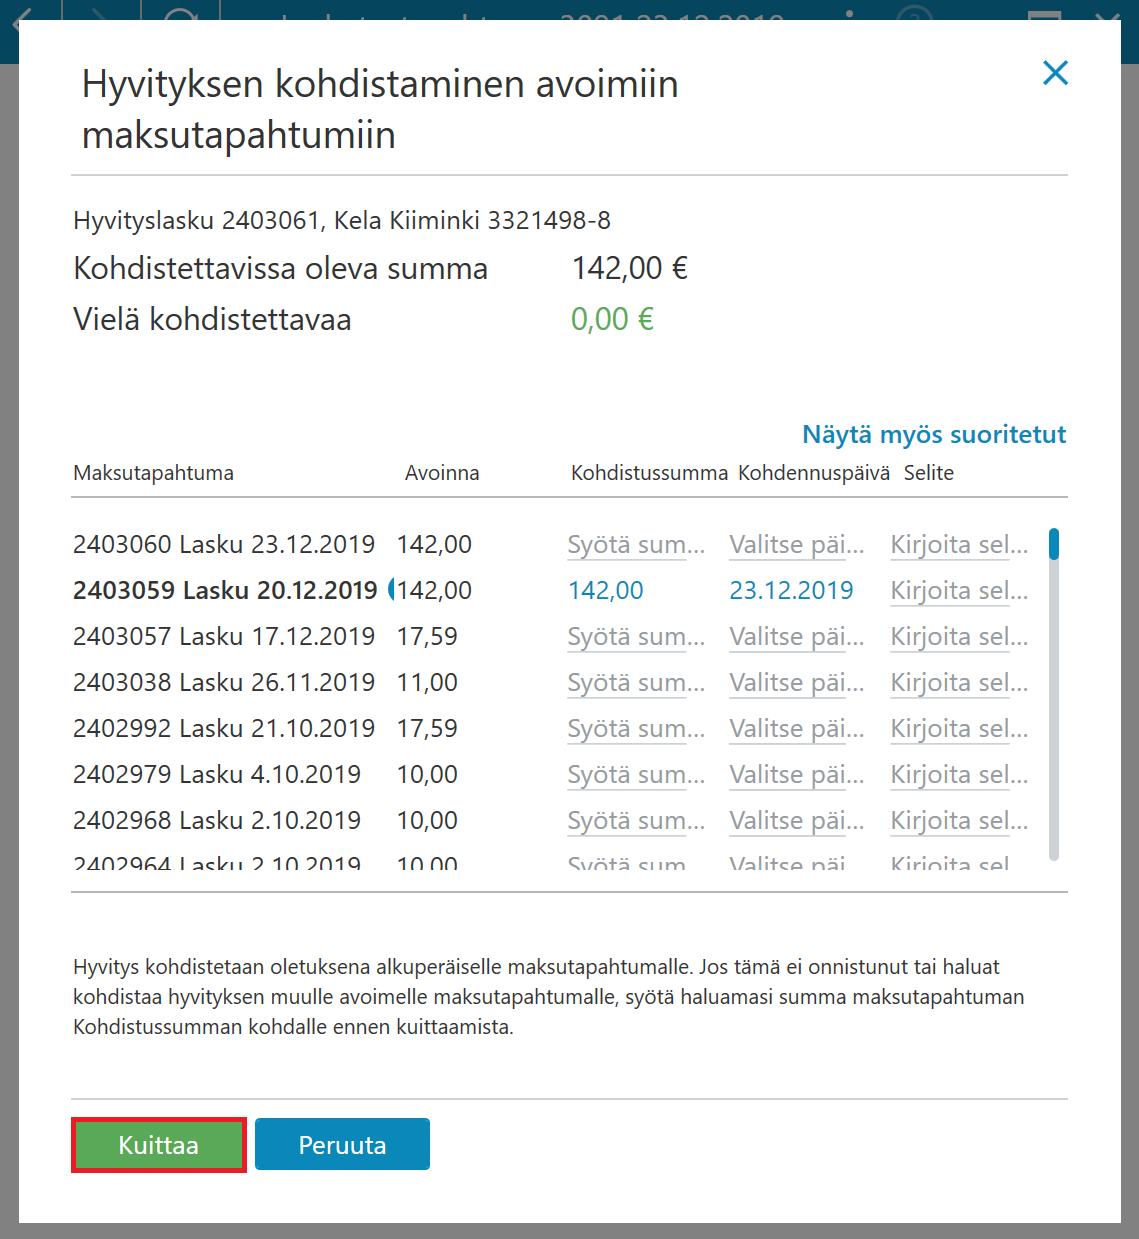Close the dialog with the X icon
1139x1239 pixels.
click(1055, 72)
